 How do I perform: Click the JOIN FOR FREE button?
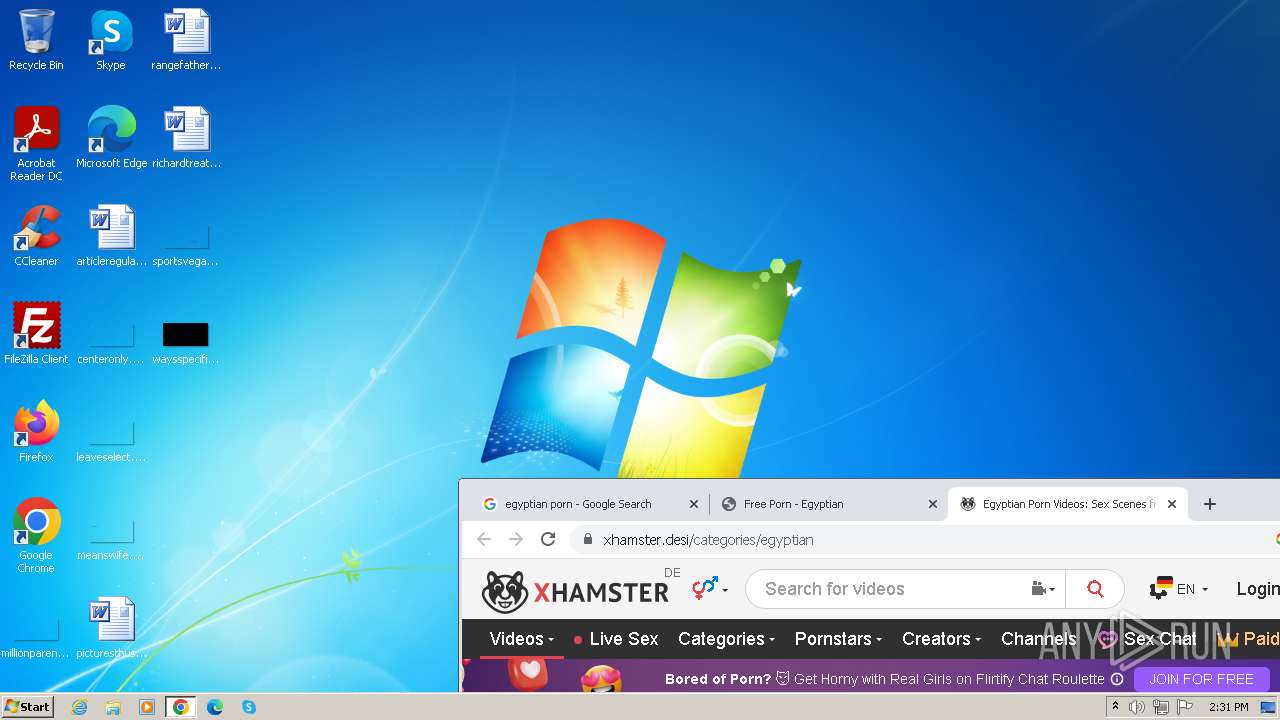1201,679
